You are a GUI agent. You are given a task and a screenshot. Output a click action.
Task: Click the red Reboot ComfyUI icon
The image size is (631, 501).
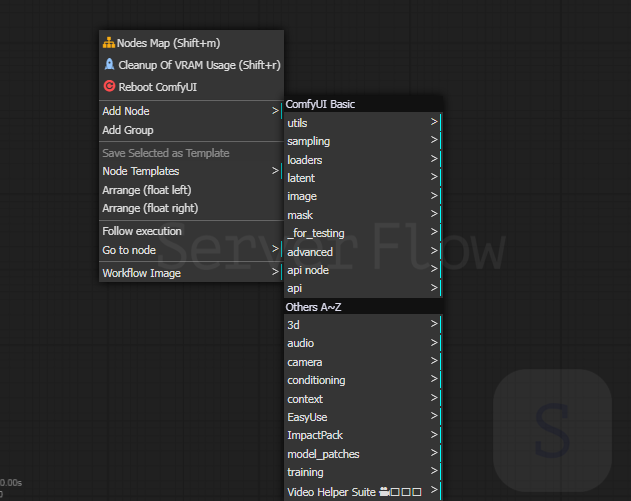coord(109,86)
